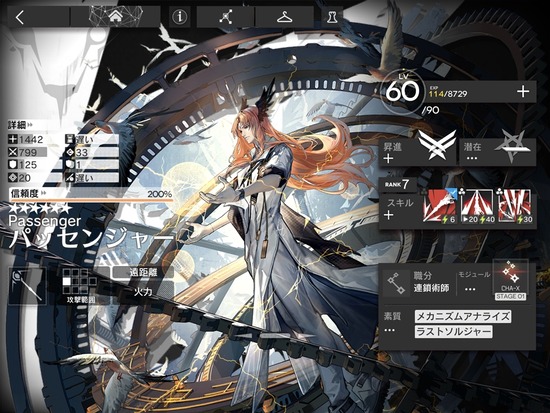Click the 職分 class label
The image size is (550, 413).
pos(422,276)
